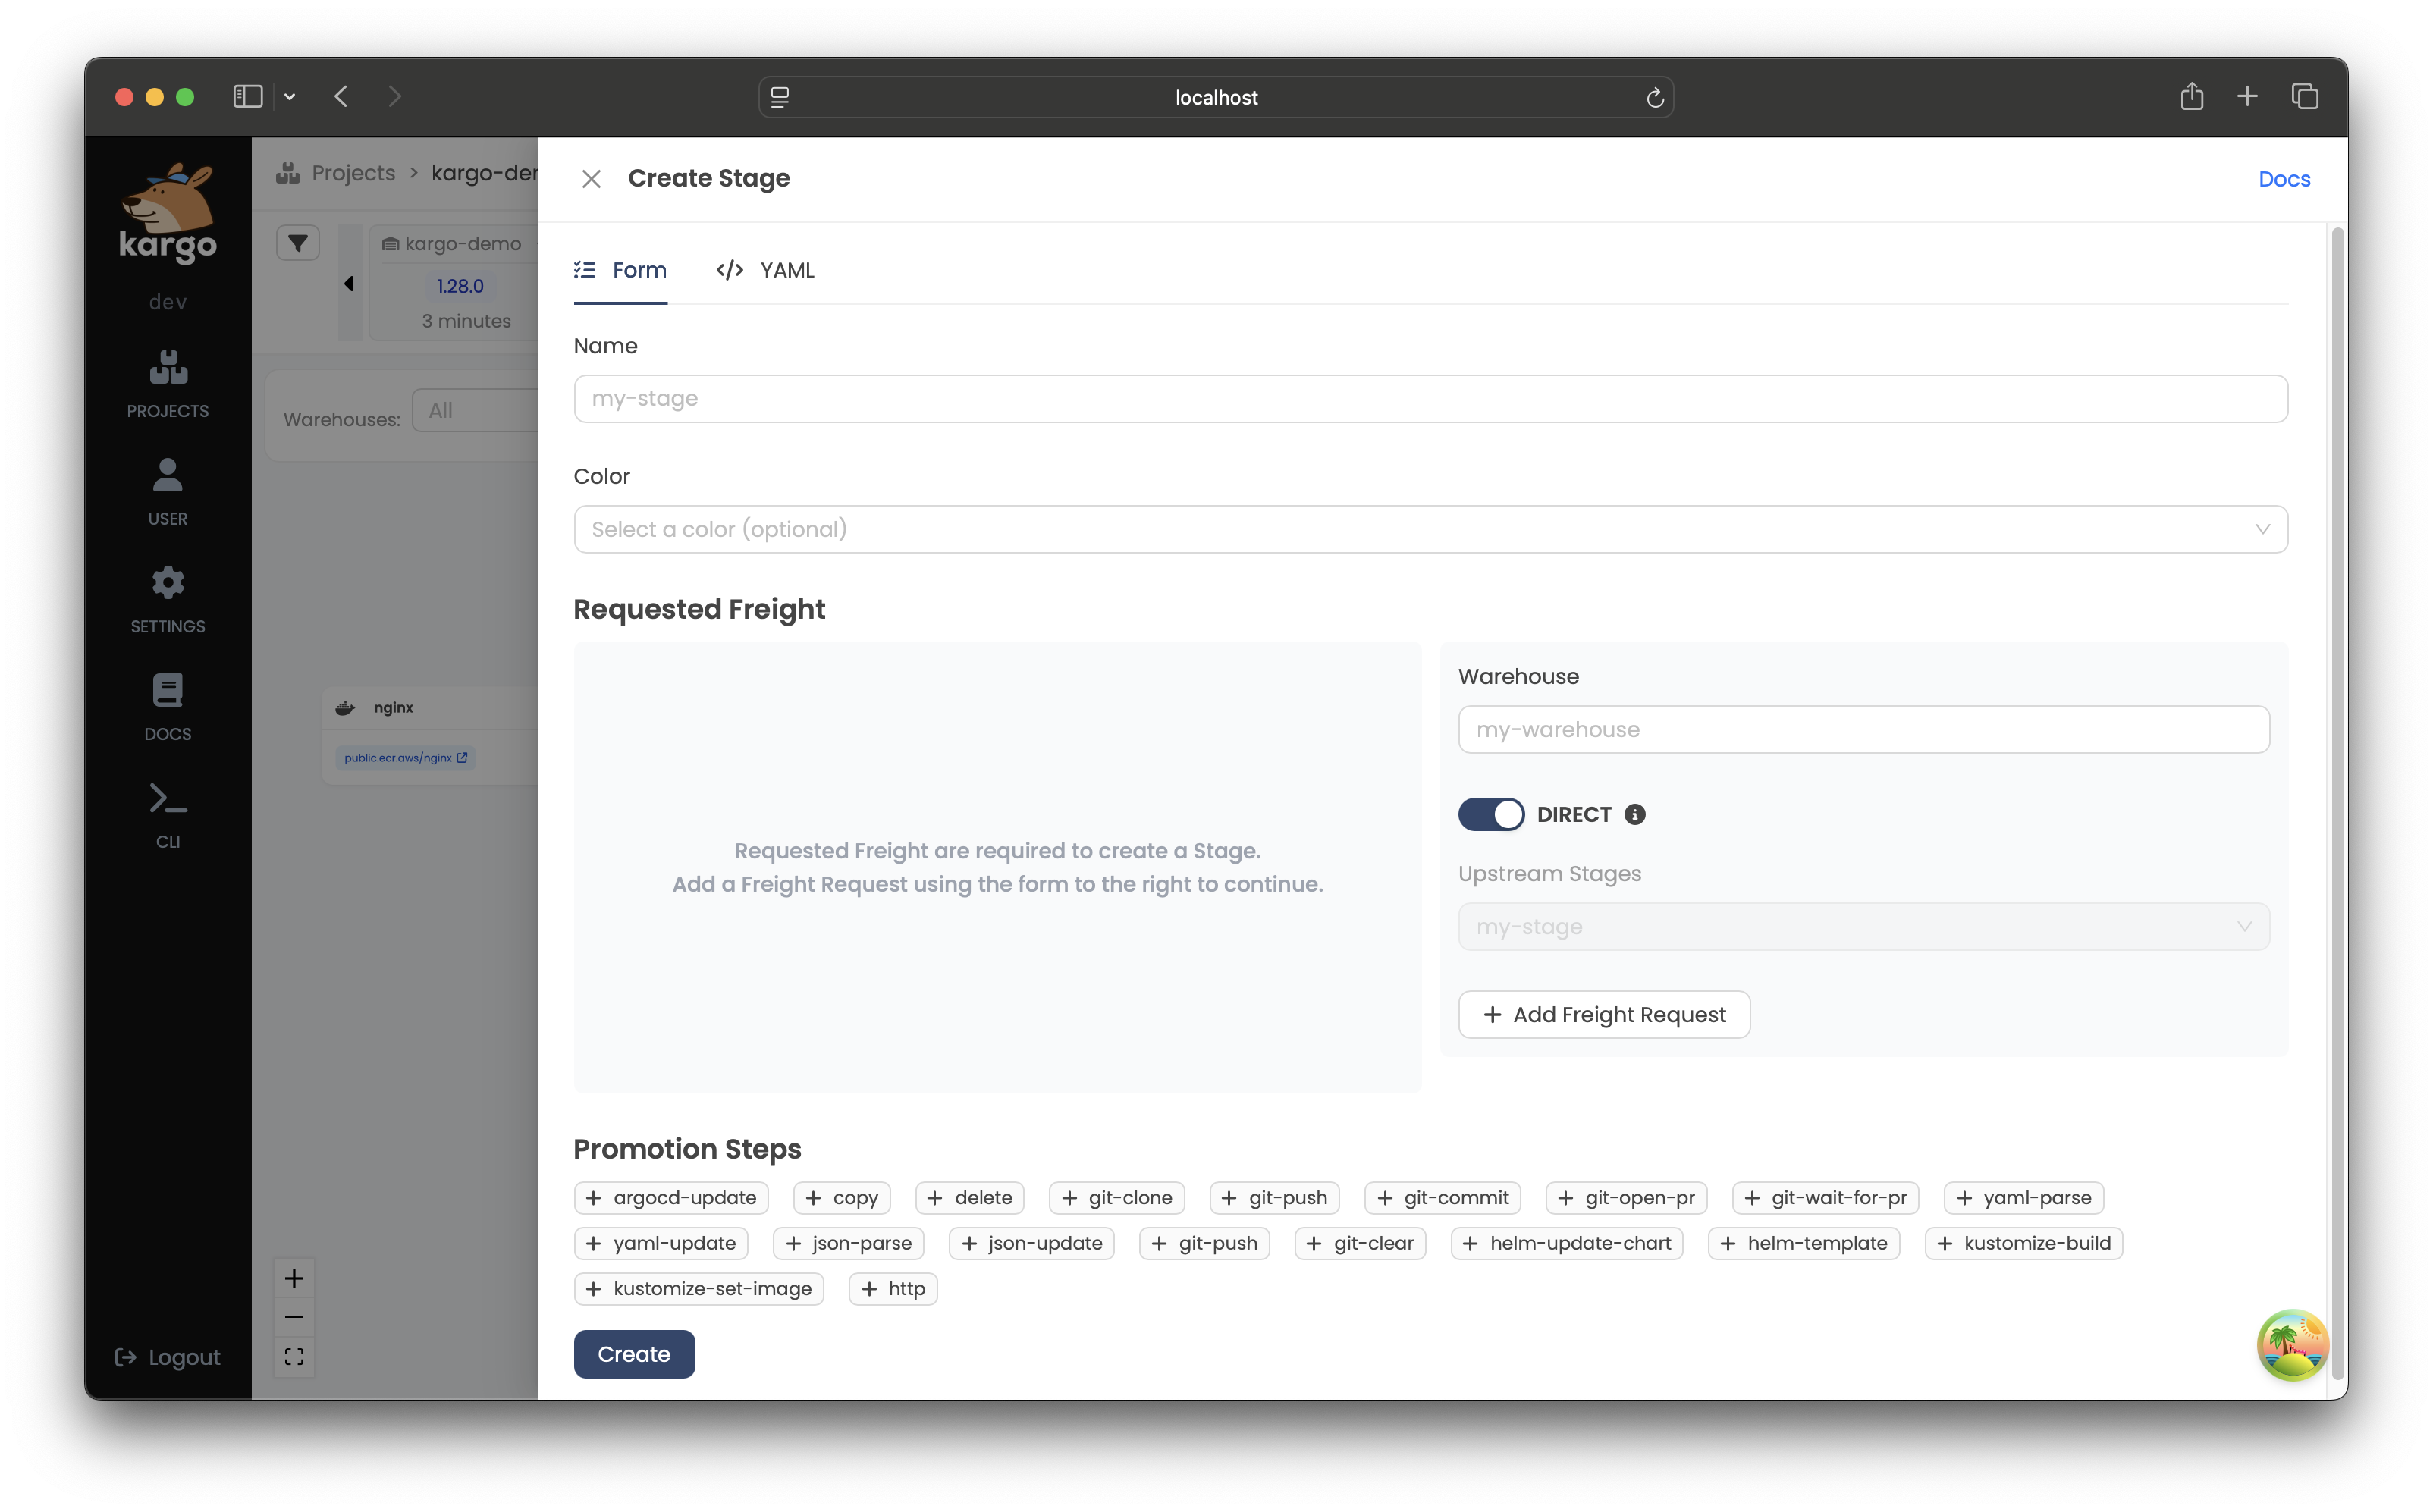Screen dimensions: 2433x1512
Task: Add the argocd-update promotion step
Action: [x=671, y=1198]
